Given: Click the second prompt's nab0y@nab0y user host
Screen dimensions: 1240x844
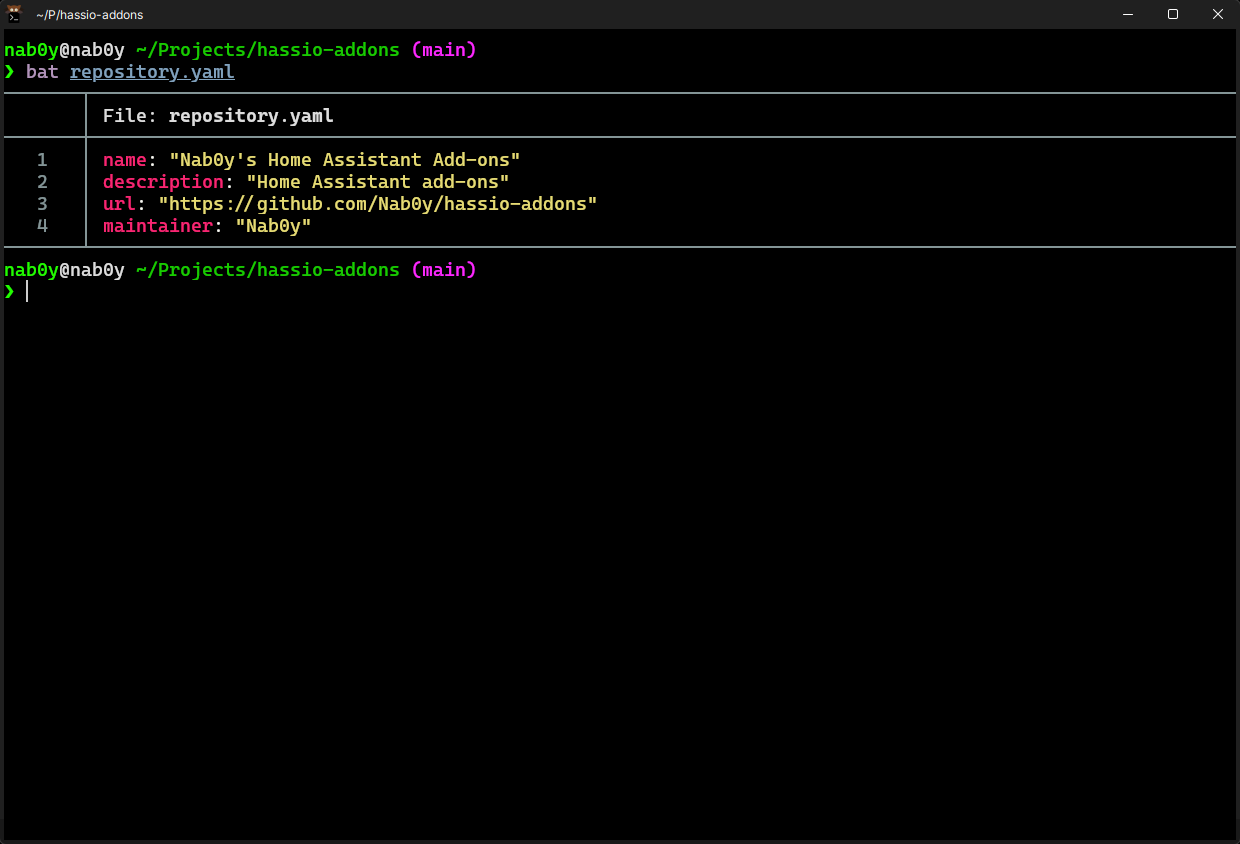Looking at the screenshot, I should point(64,270).
